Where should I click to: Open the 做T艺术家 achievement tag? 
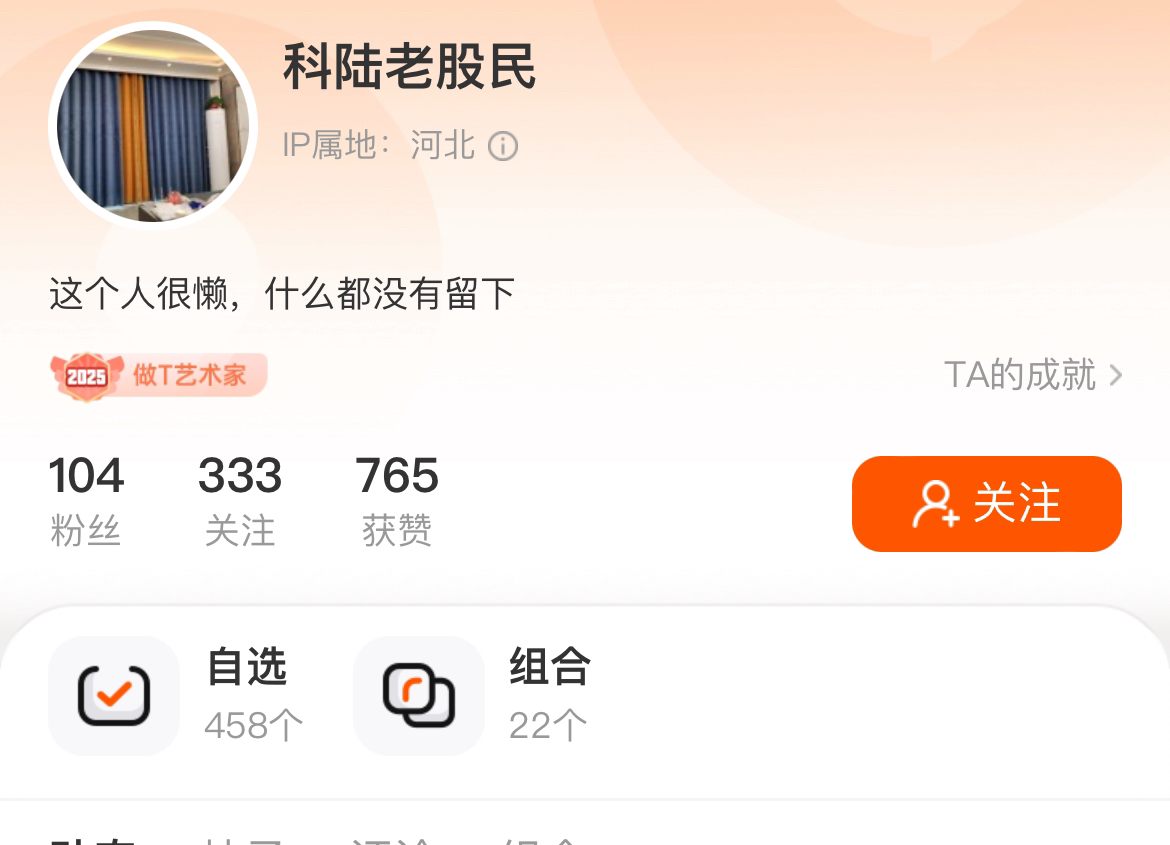159,375
